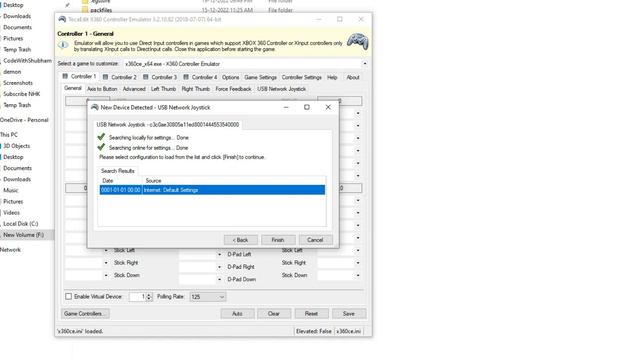Image resolution: width=640 pixels, height=360 pixels.
Task: Select the Axis to Button sub-tab
Action: [x=102, y=89]
